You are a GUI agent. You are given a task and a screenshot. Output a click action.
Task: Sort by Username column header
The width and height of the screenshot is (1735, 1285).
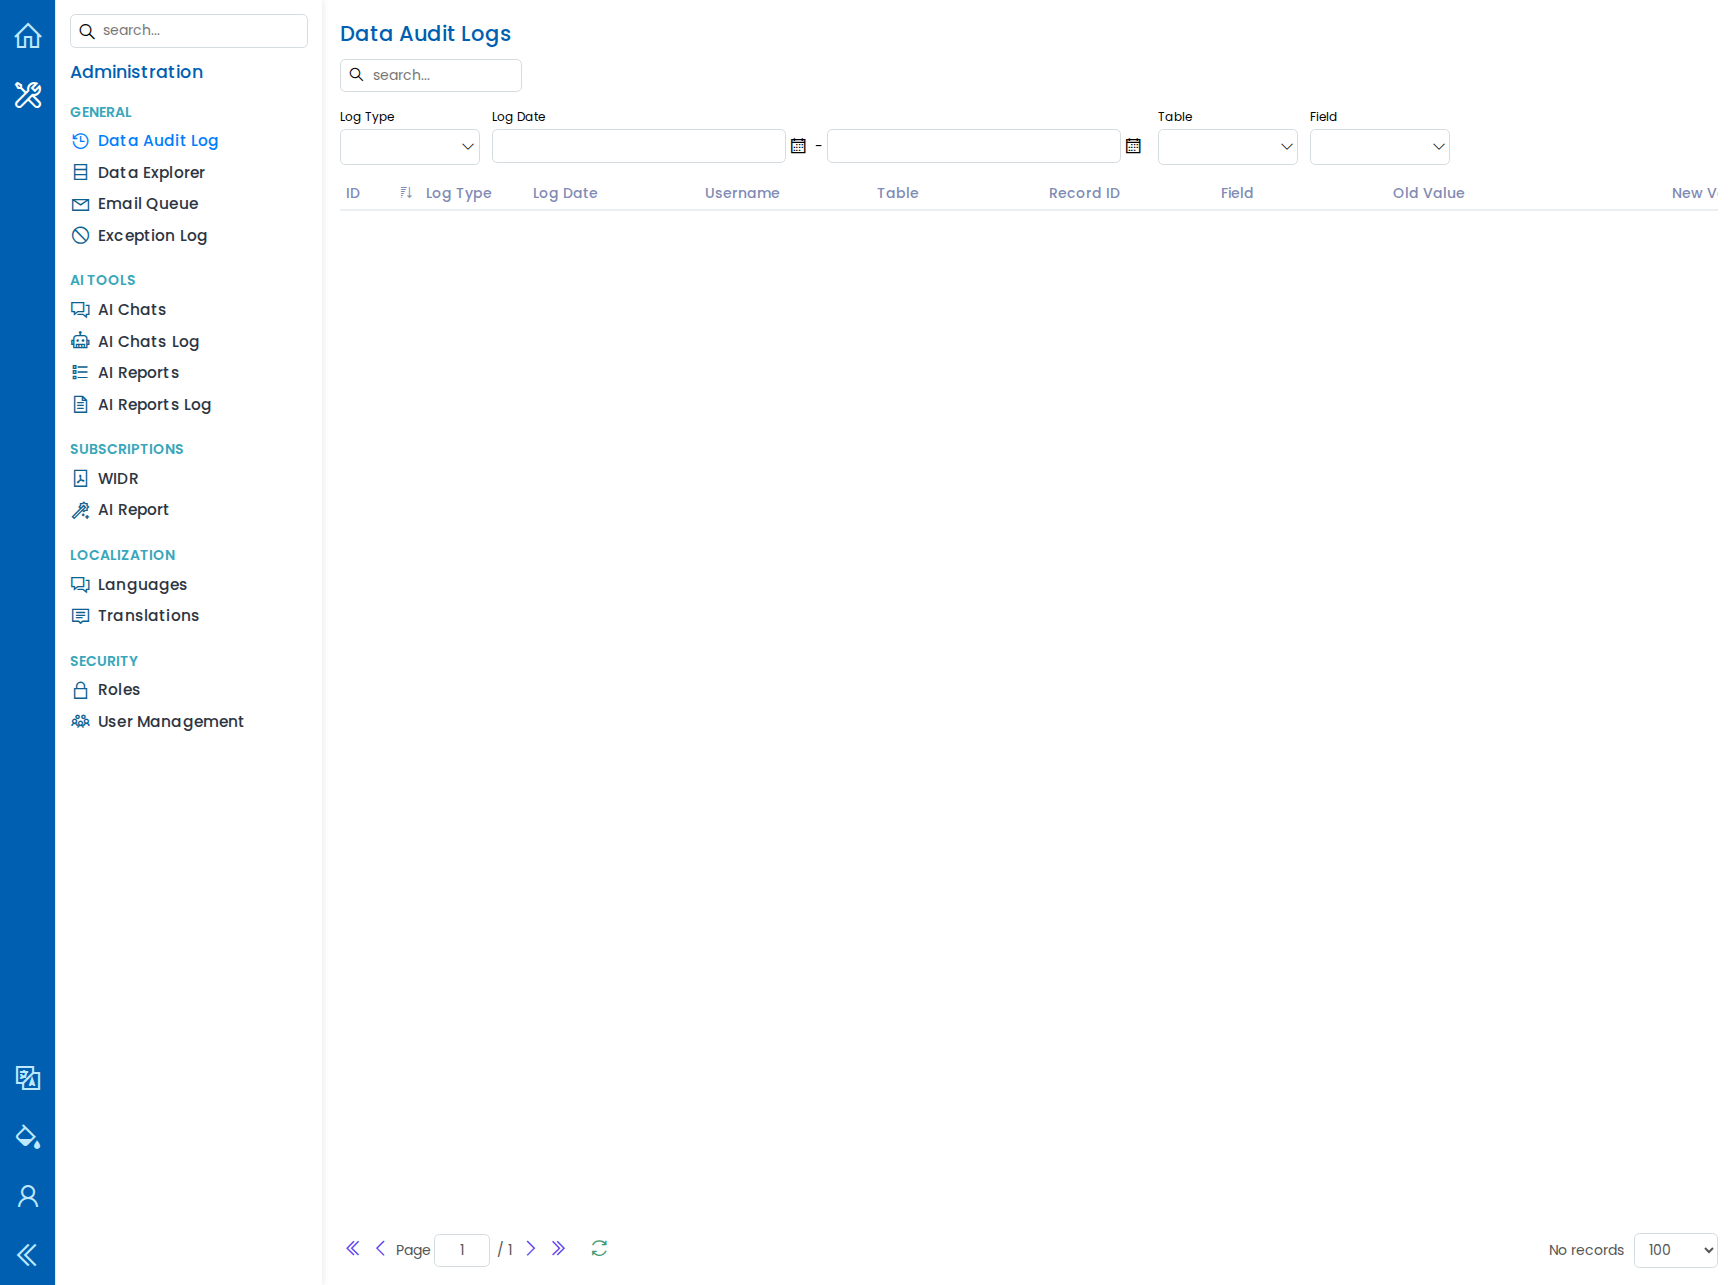742,193
